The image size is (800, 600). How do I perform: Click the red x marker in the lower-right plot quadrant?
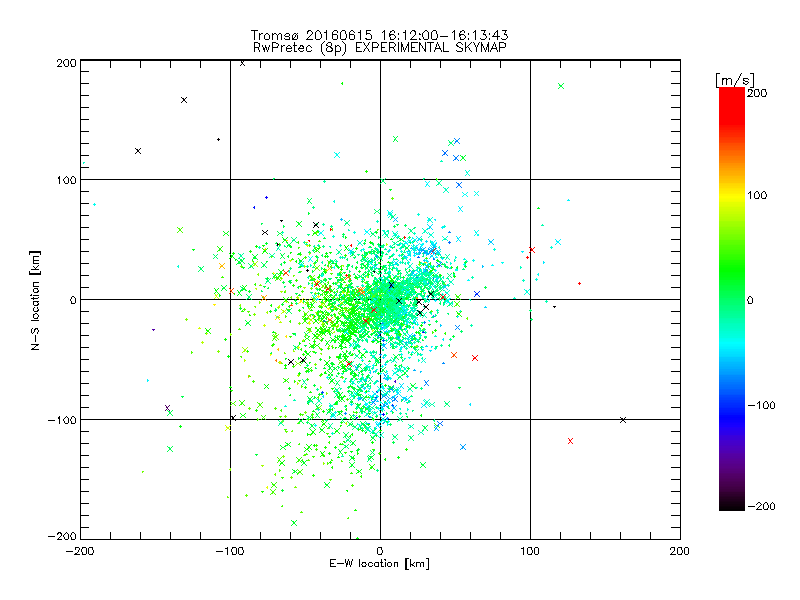[570, 441]
